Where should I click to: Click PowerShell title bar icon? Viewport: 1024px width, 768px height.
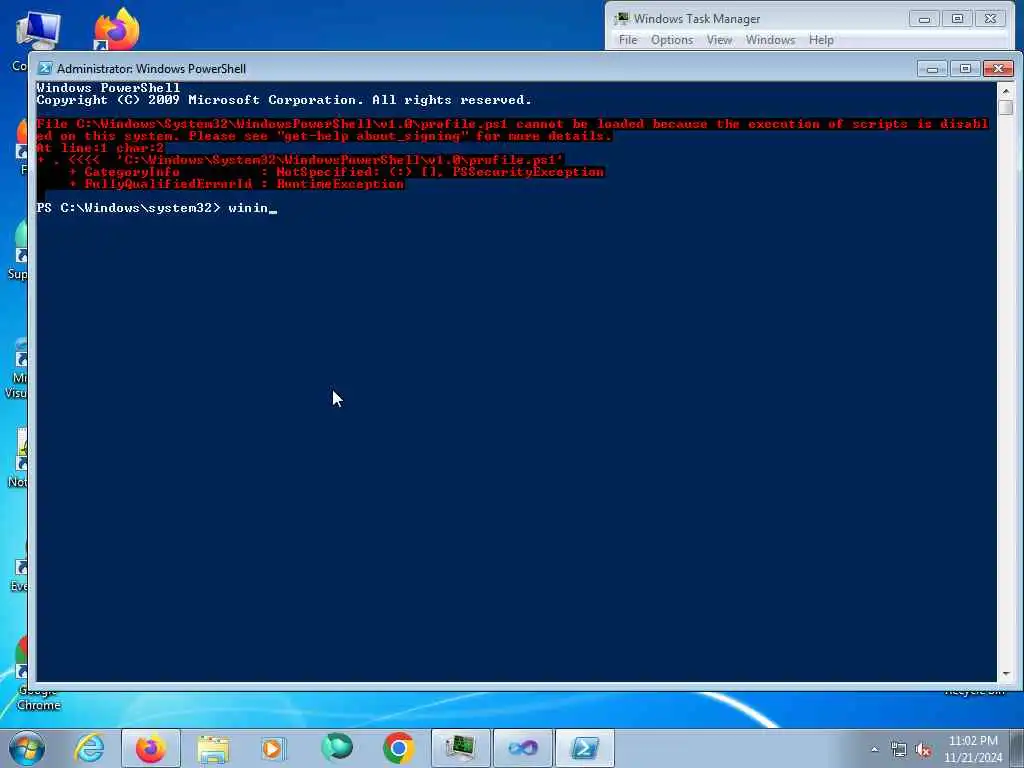tap(44, 69)
